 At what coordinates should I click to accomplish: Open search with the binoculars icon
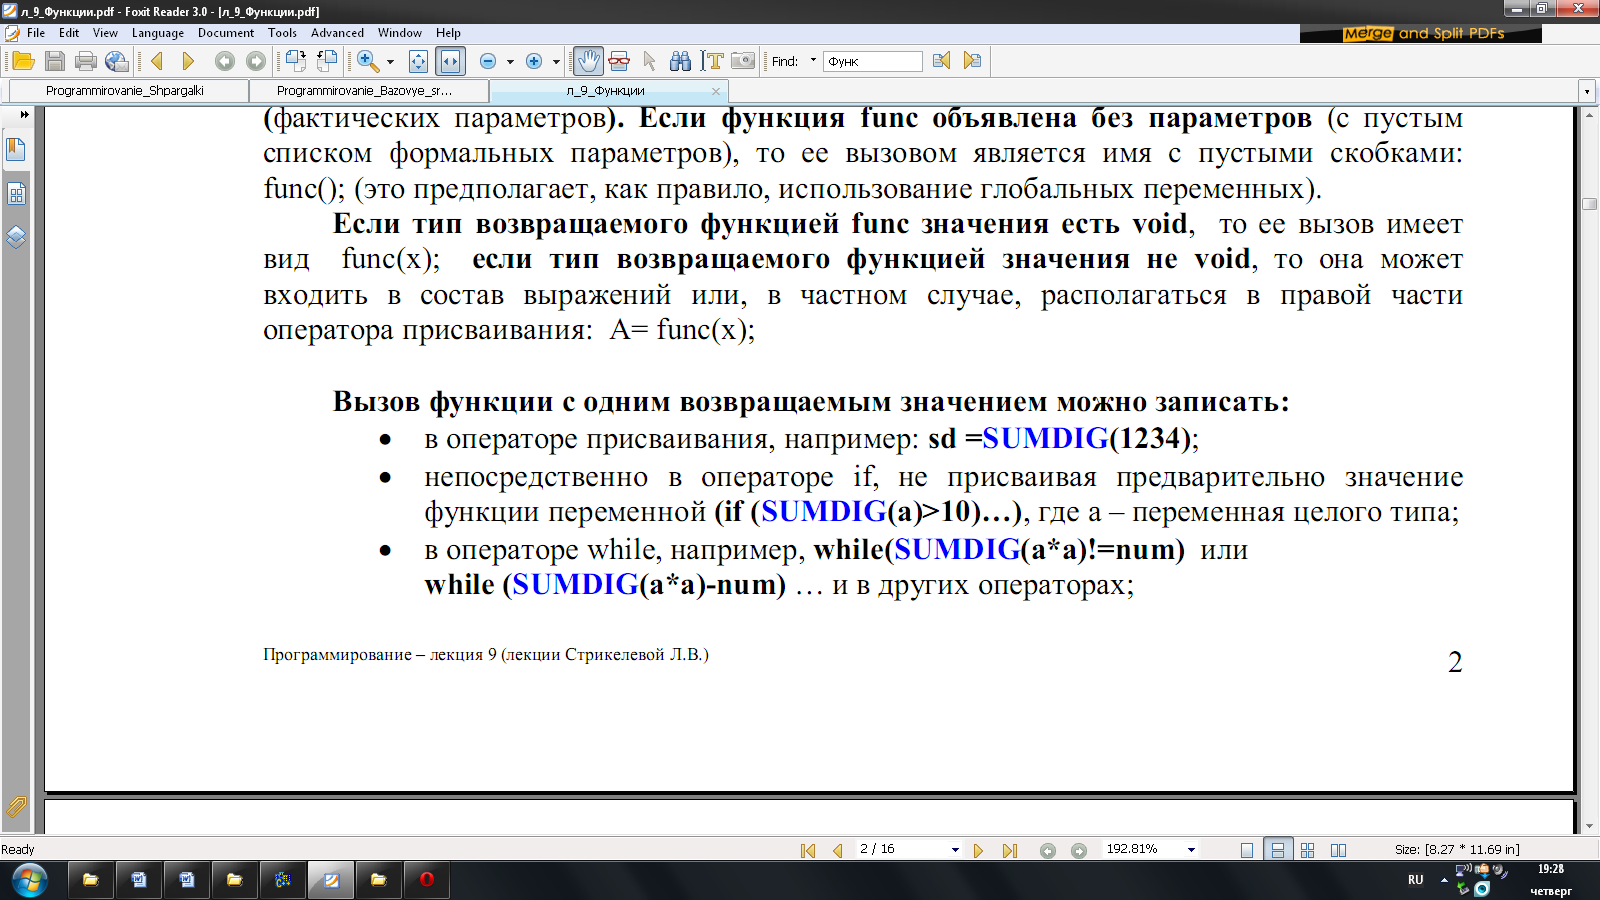680,61
